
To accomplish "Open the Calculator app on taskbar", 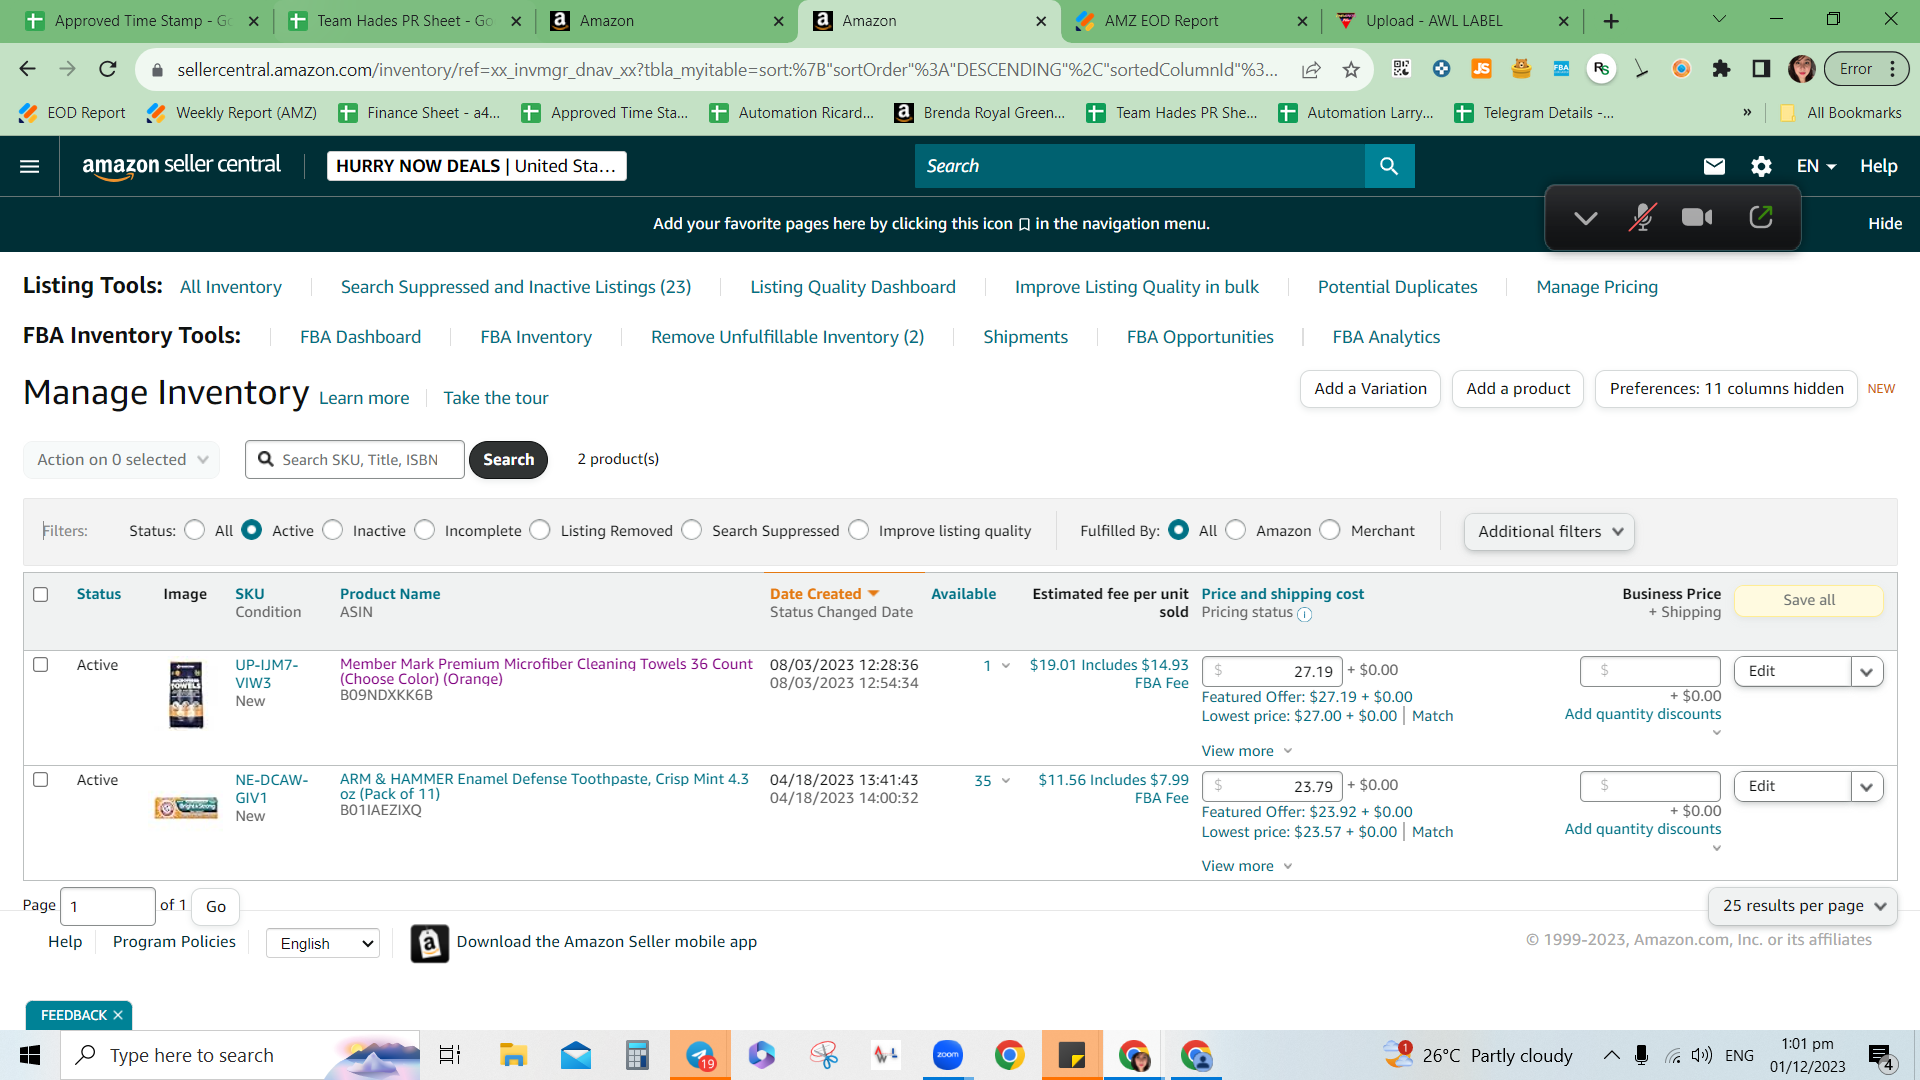I will click(637, 1055).
